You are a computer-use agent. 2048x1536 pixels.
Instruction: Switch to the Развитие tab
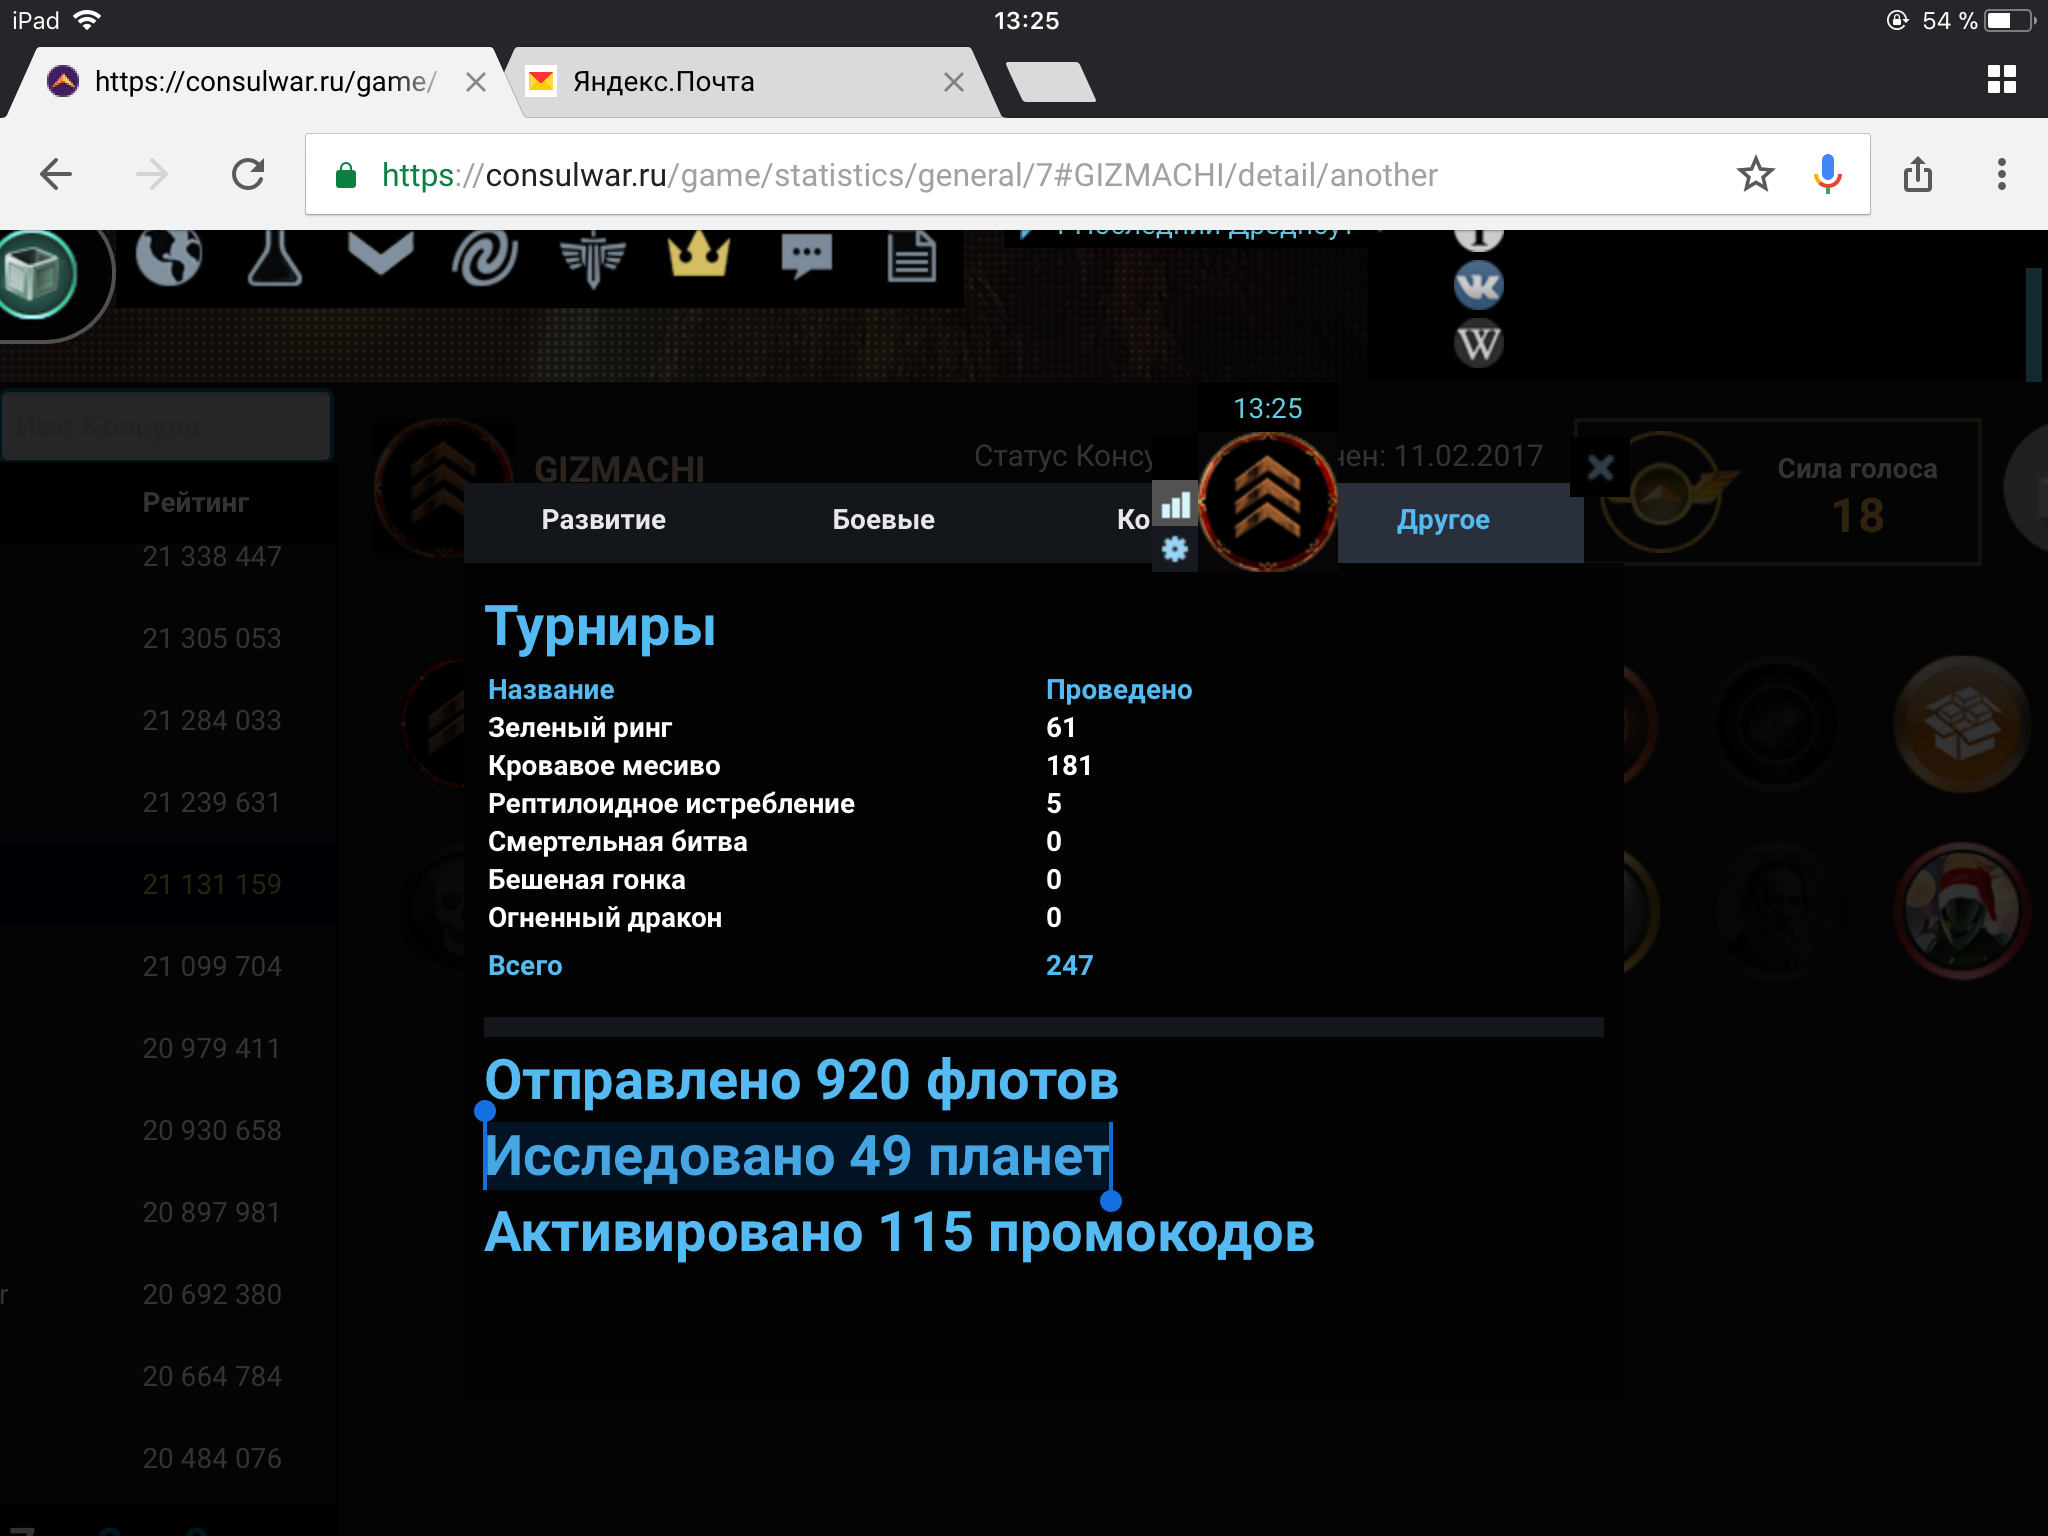coord(603,520)
